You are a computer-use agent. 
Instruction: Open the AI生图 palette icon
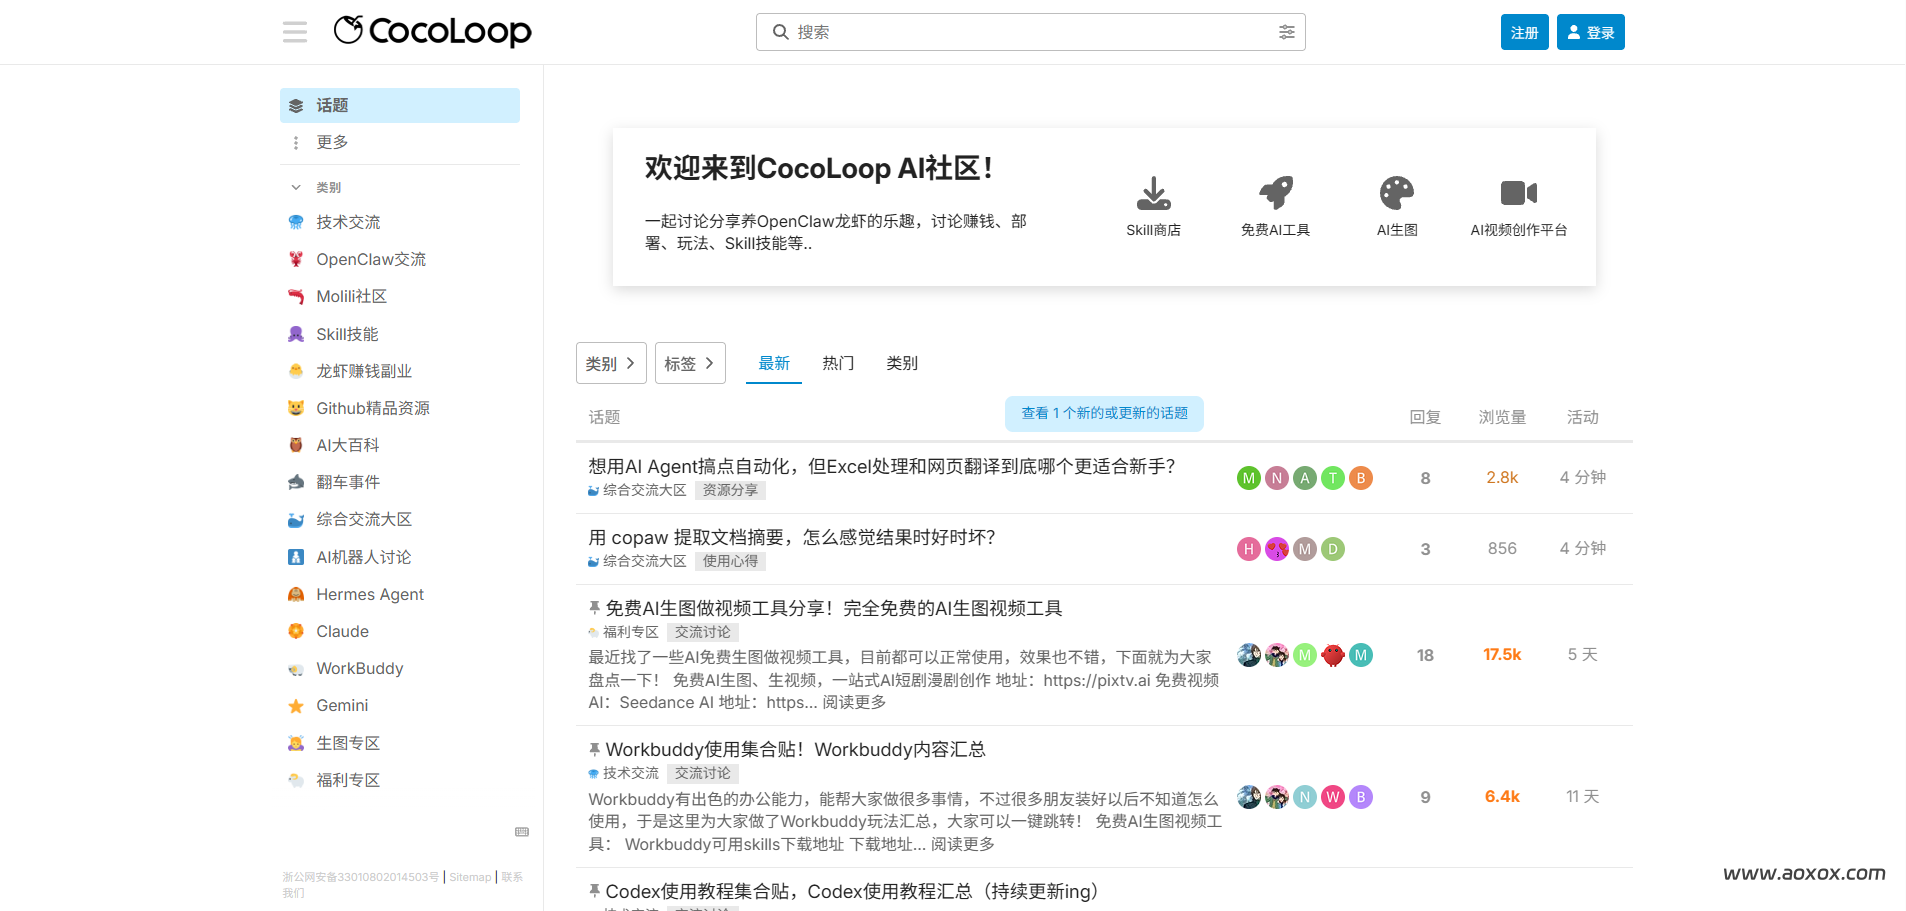(x=1397, y=193)
